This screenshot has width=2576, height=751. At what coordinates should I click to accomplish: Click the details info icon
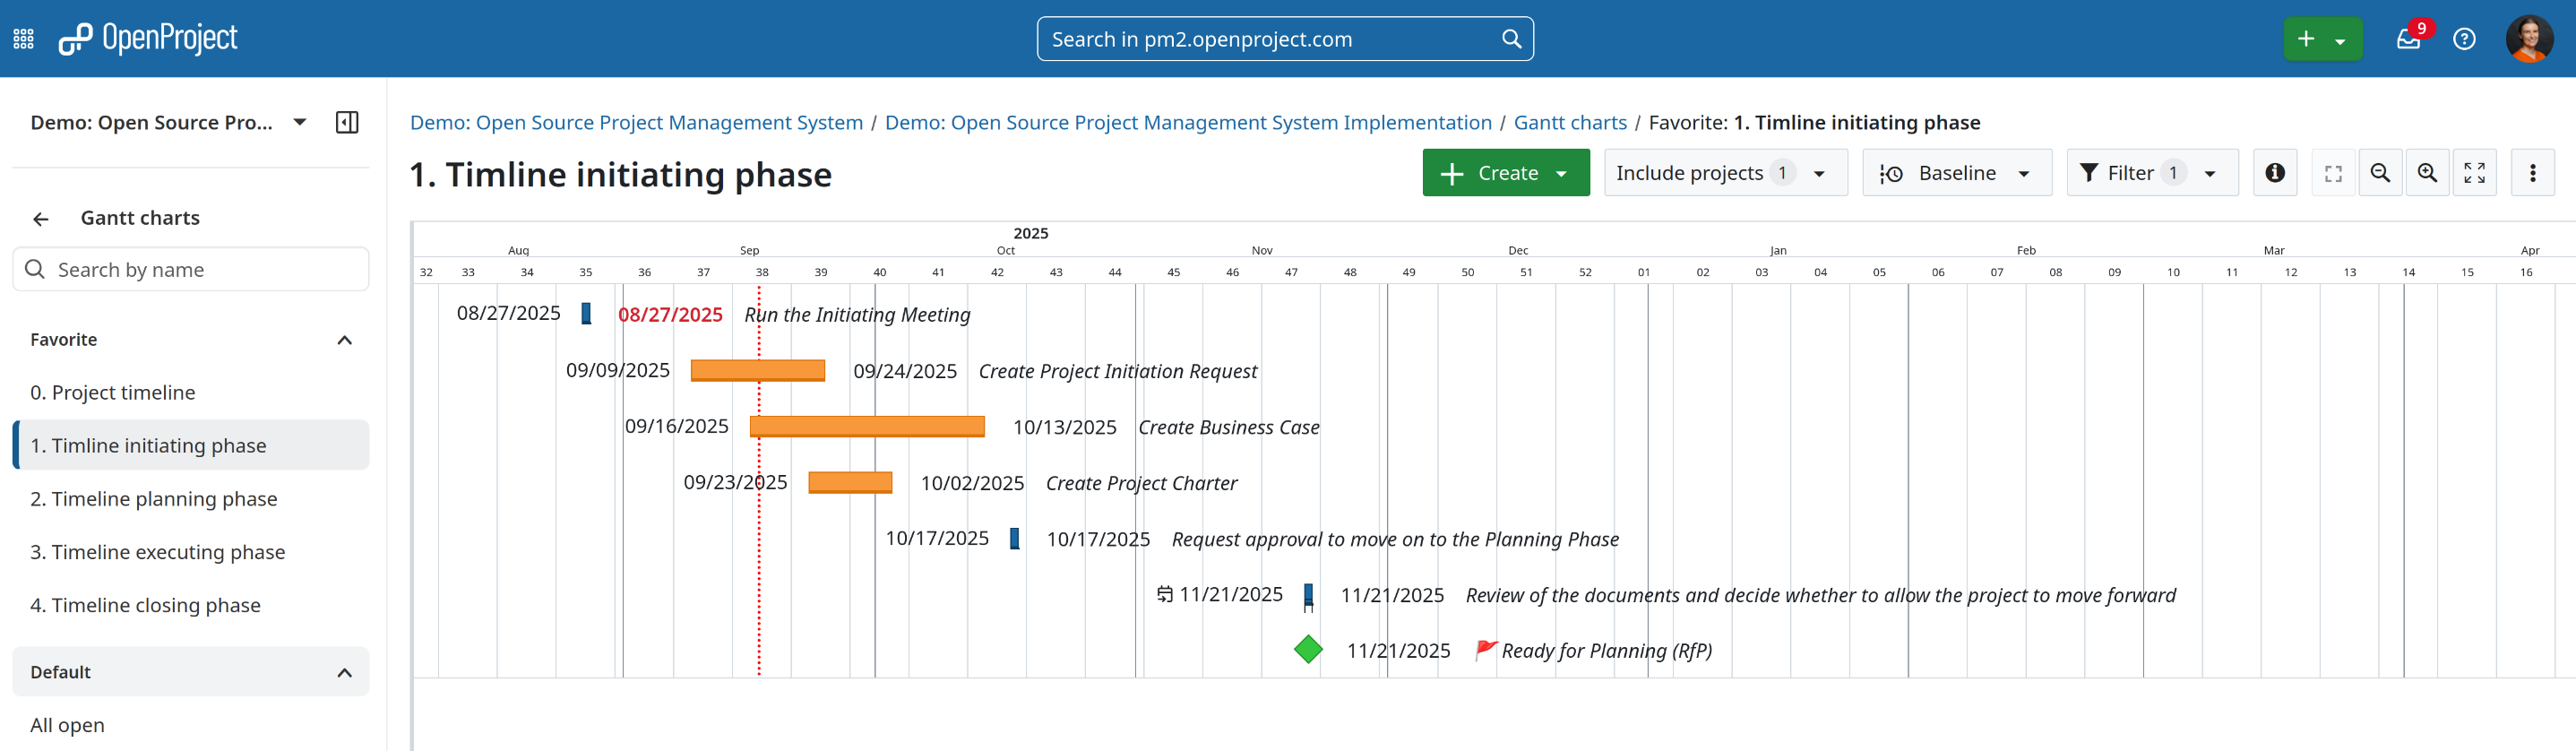point(2274,173)
